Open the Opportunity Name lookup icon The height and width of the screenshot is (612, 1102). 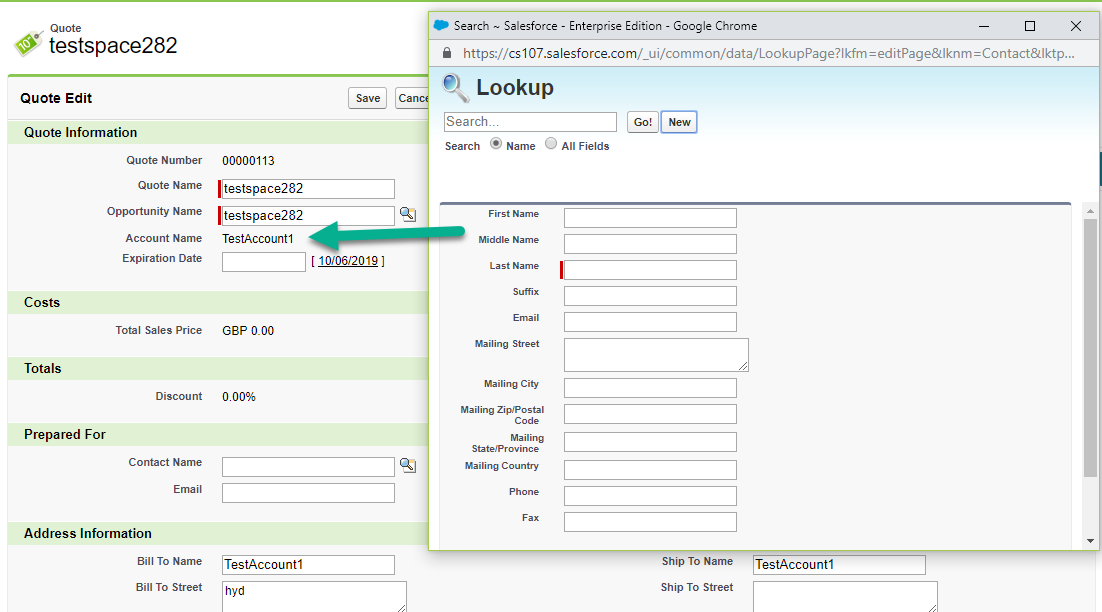click(408, 214)
